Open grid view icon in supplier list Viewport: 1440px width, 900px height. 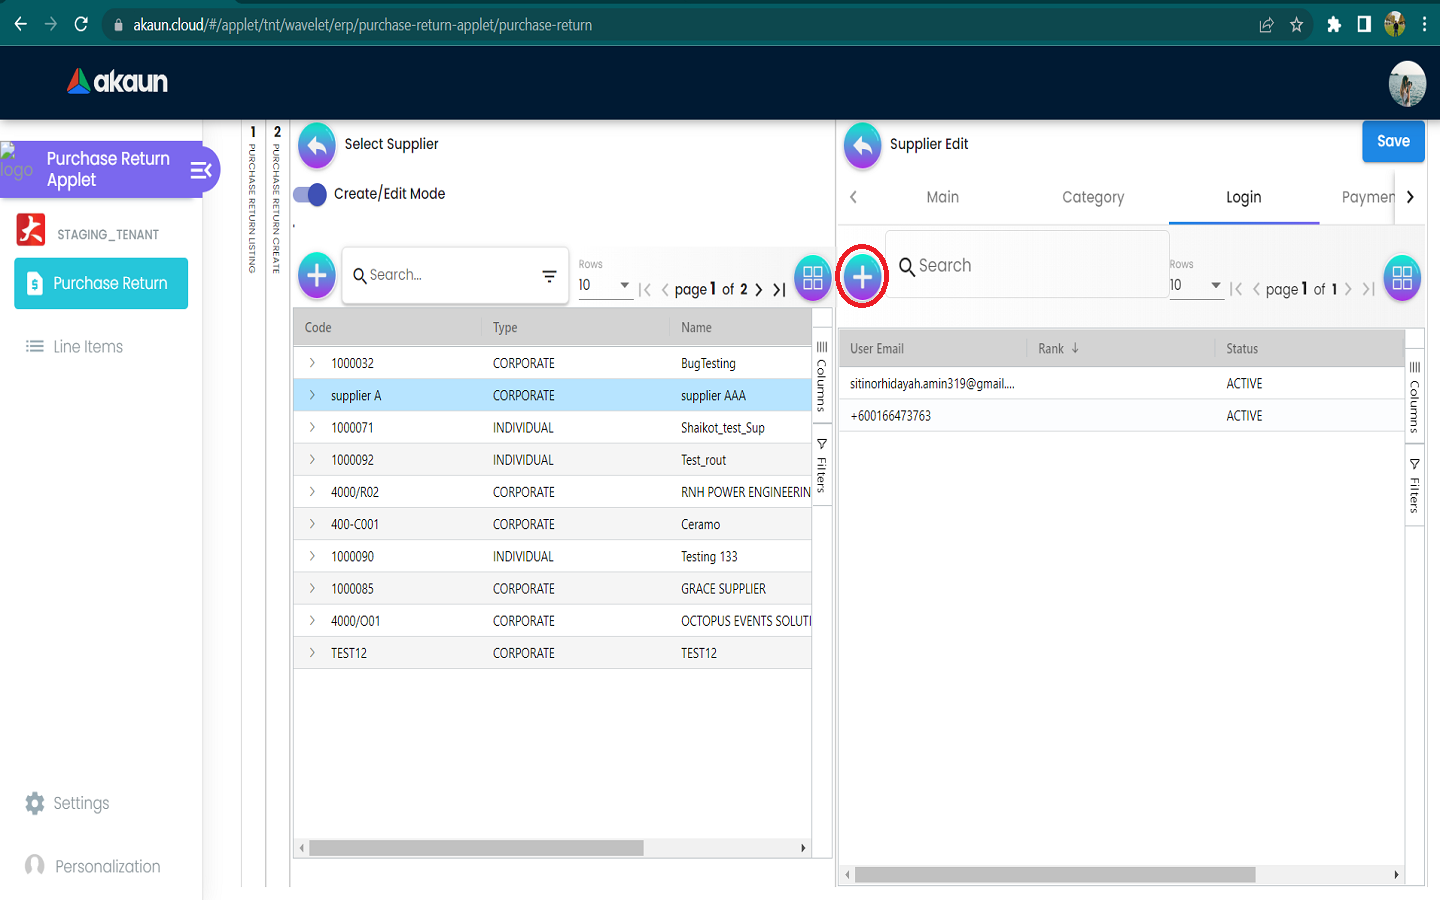(x=812, y=278)
